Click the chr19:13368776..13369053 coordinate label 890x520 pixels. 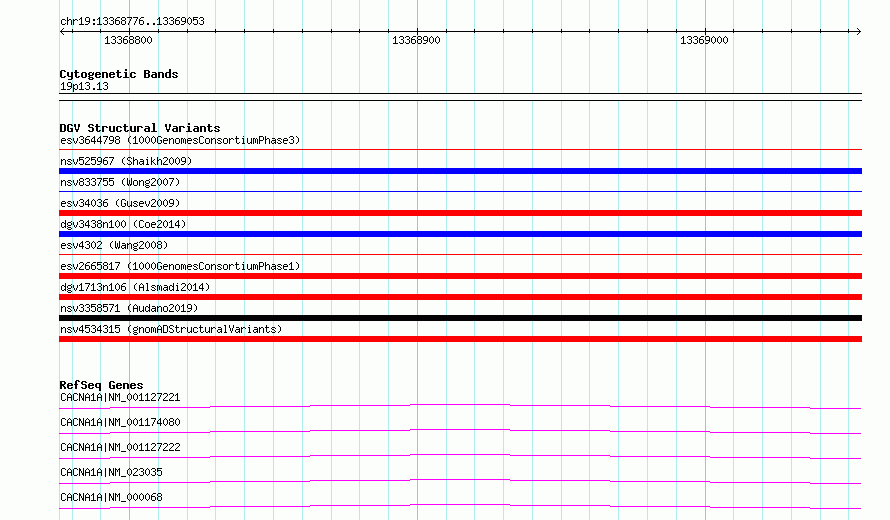tap(132, 22)
